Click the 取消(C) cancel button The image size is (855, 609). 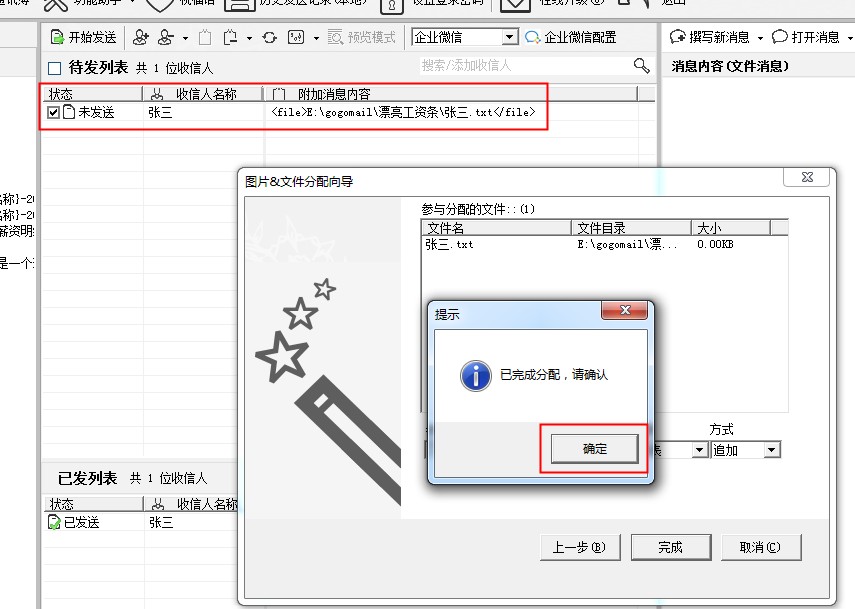pyautogui.click(x=761, y=547)
